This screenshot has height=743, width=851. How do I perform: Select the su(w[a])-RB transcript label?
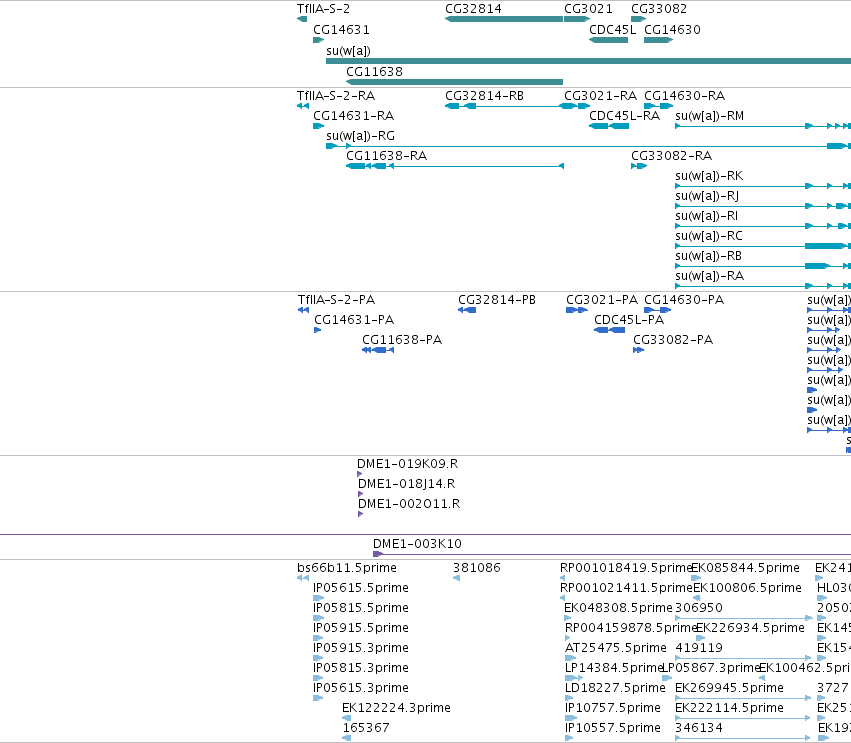pos(708,257)
